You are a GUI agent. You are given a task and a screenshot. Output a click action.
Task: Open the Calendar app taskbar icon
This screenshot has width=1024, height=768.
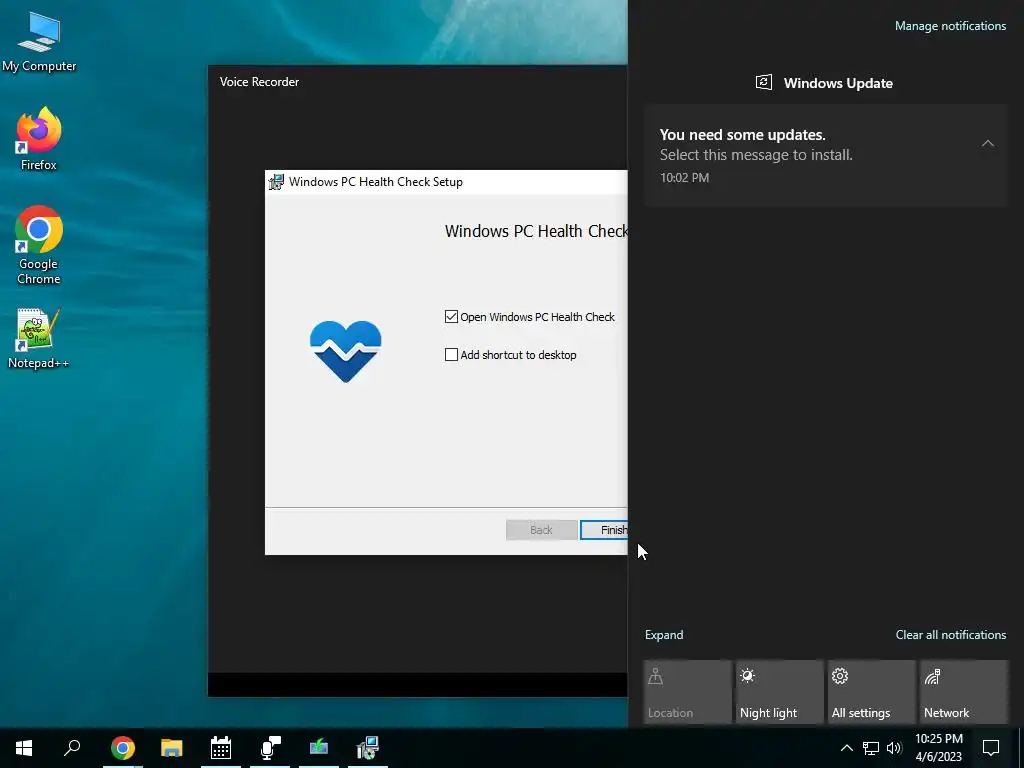[221, 748]
